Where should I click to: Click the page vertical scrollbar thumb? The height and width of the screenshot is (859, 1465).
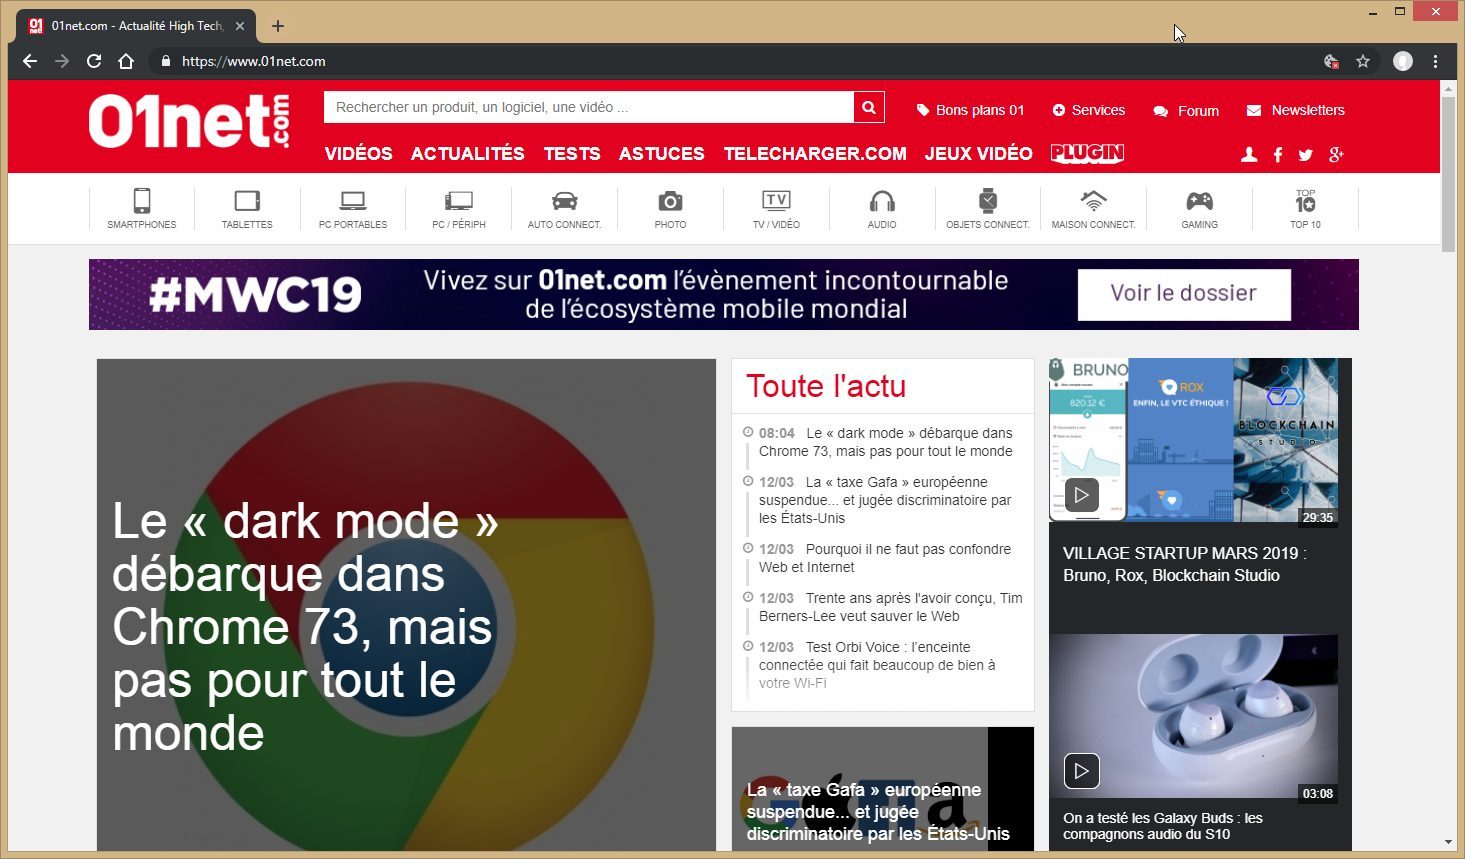point(1448,174)
